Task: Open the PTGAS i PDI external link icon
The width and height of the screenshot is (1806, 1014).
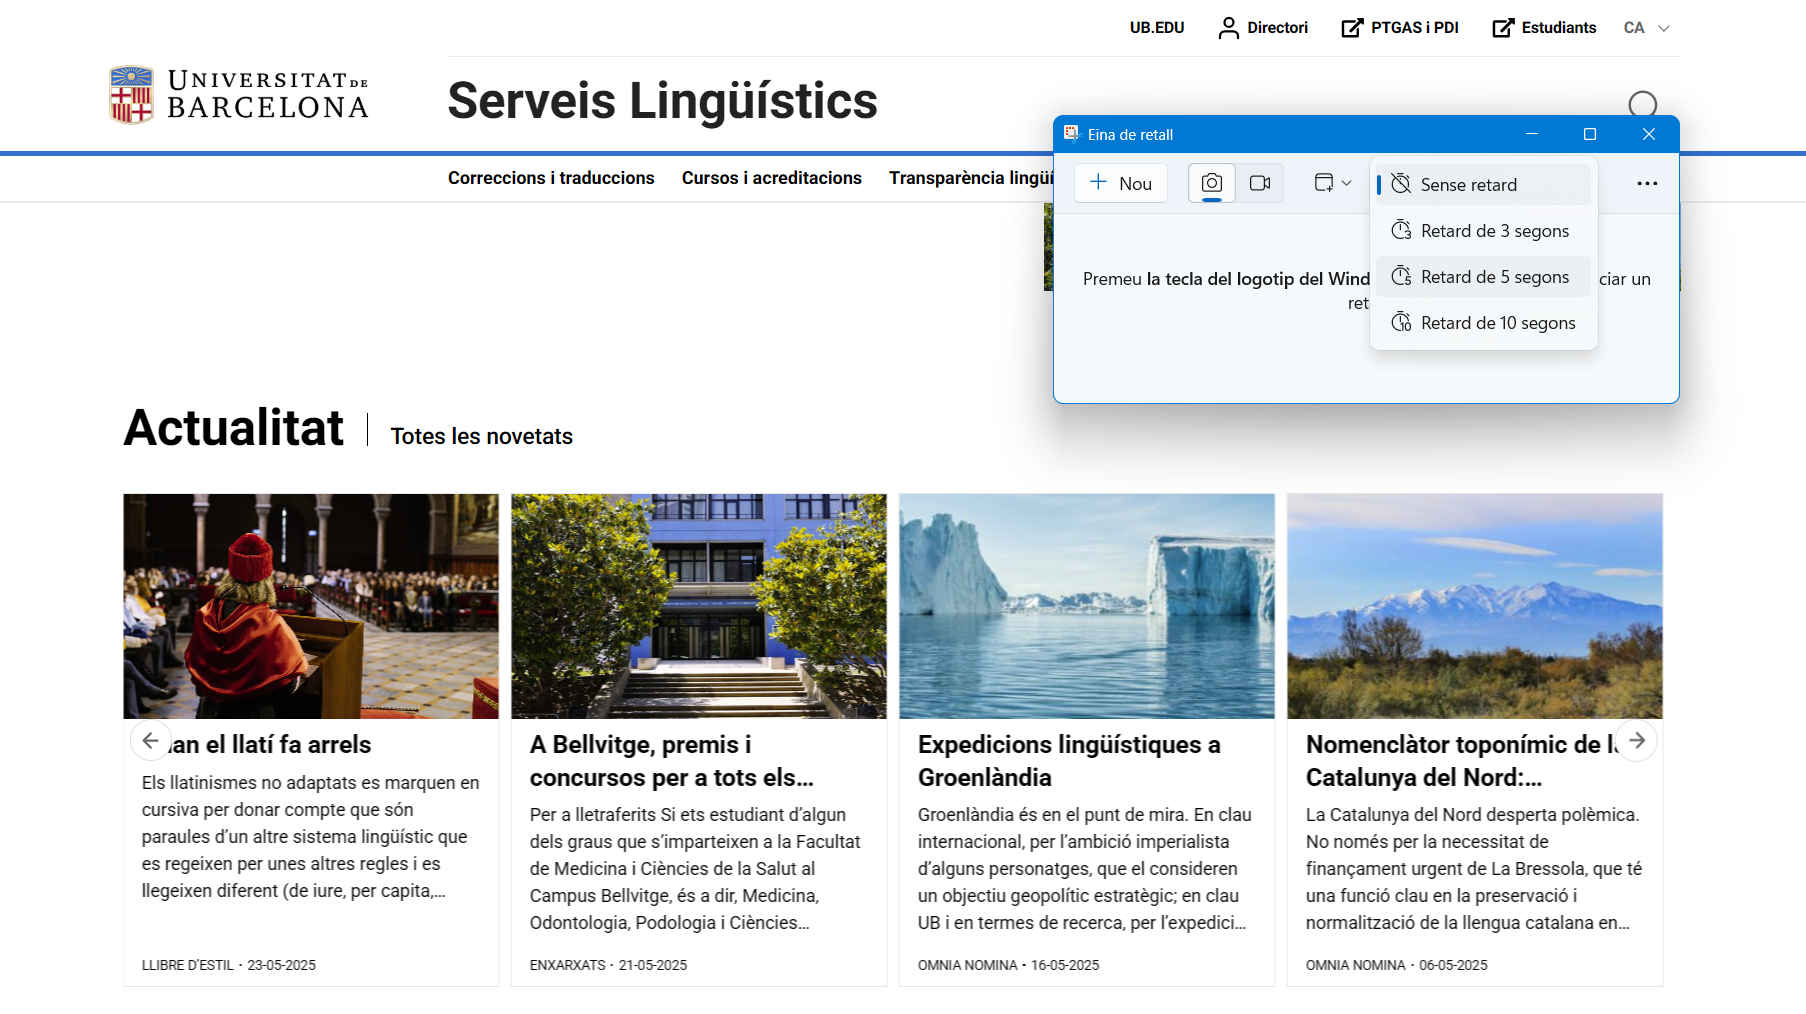Action: [x=1352, y=28]
